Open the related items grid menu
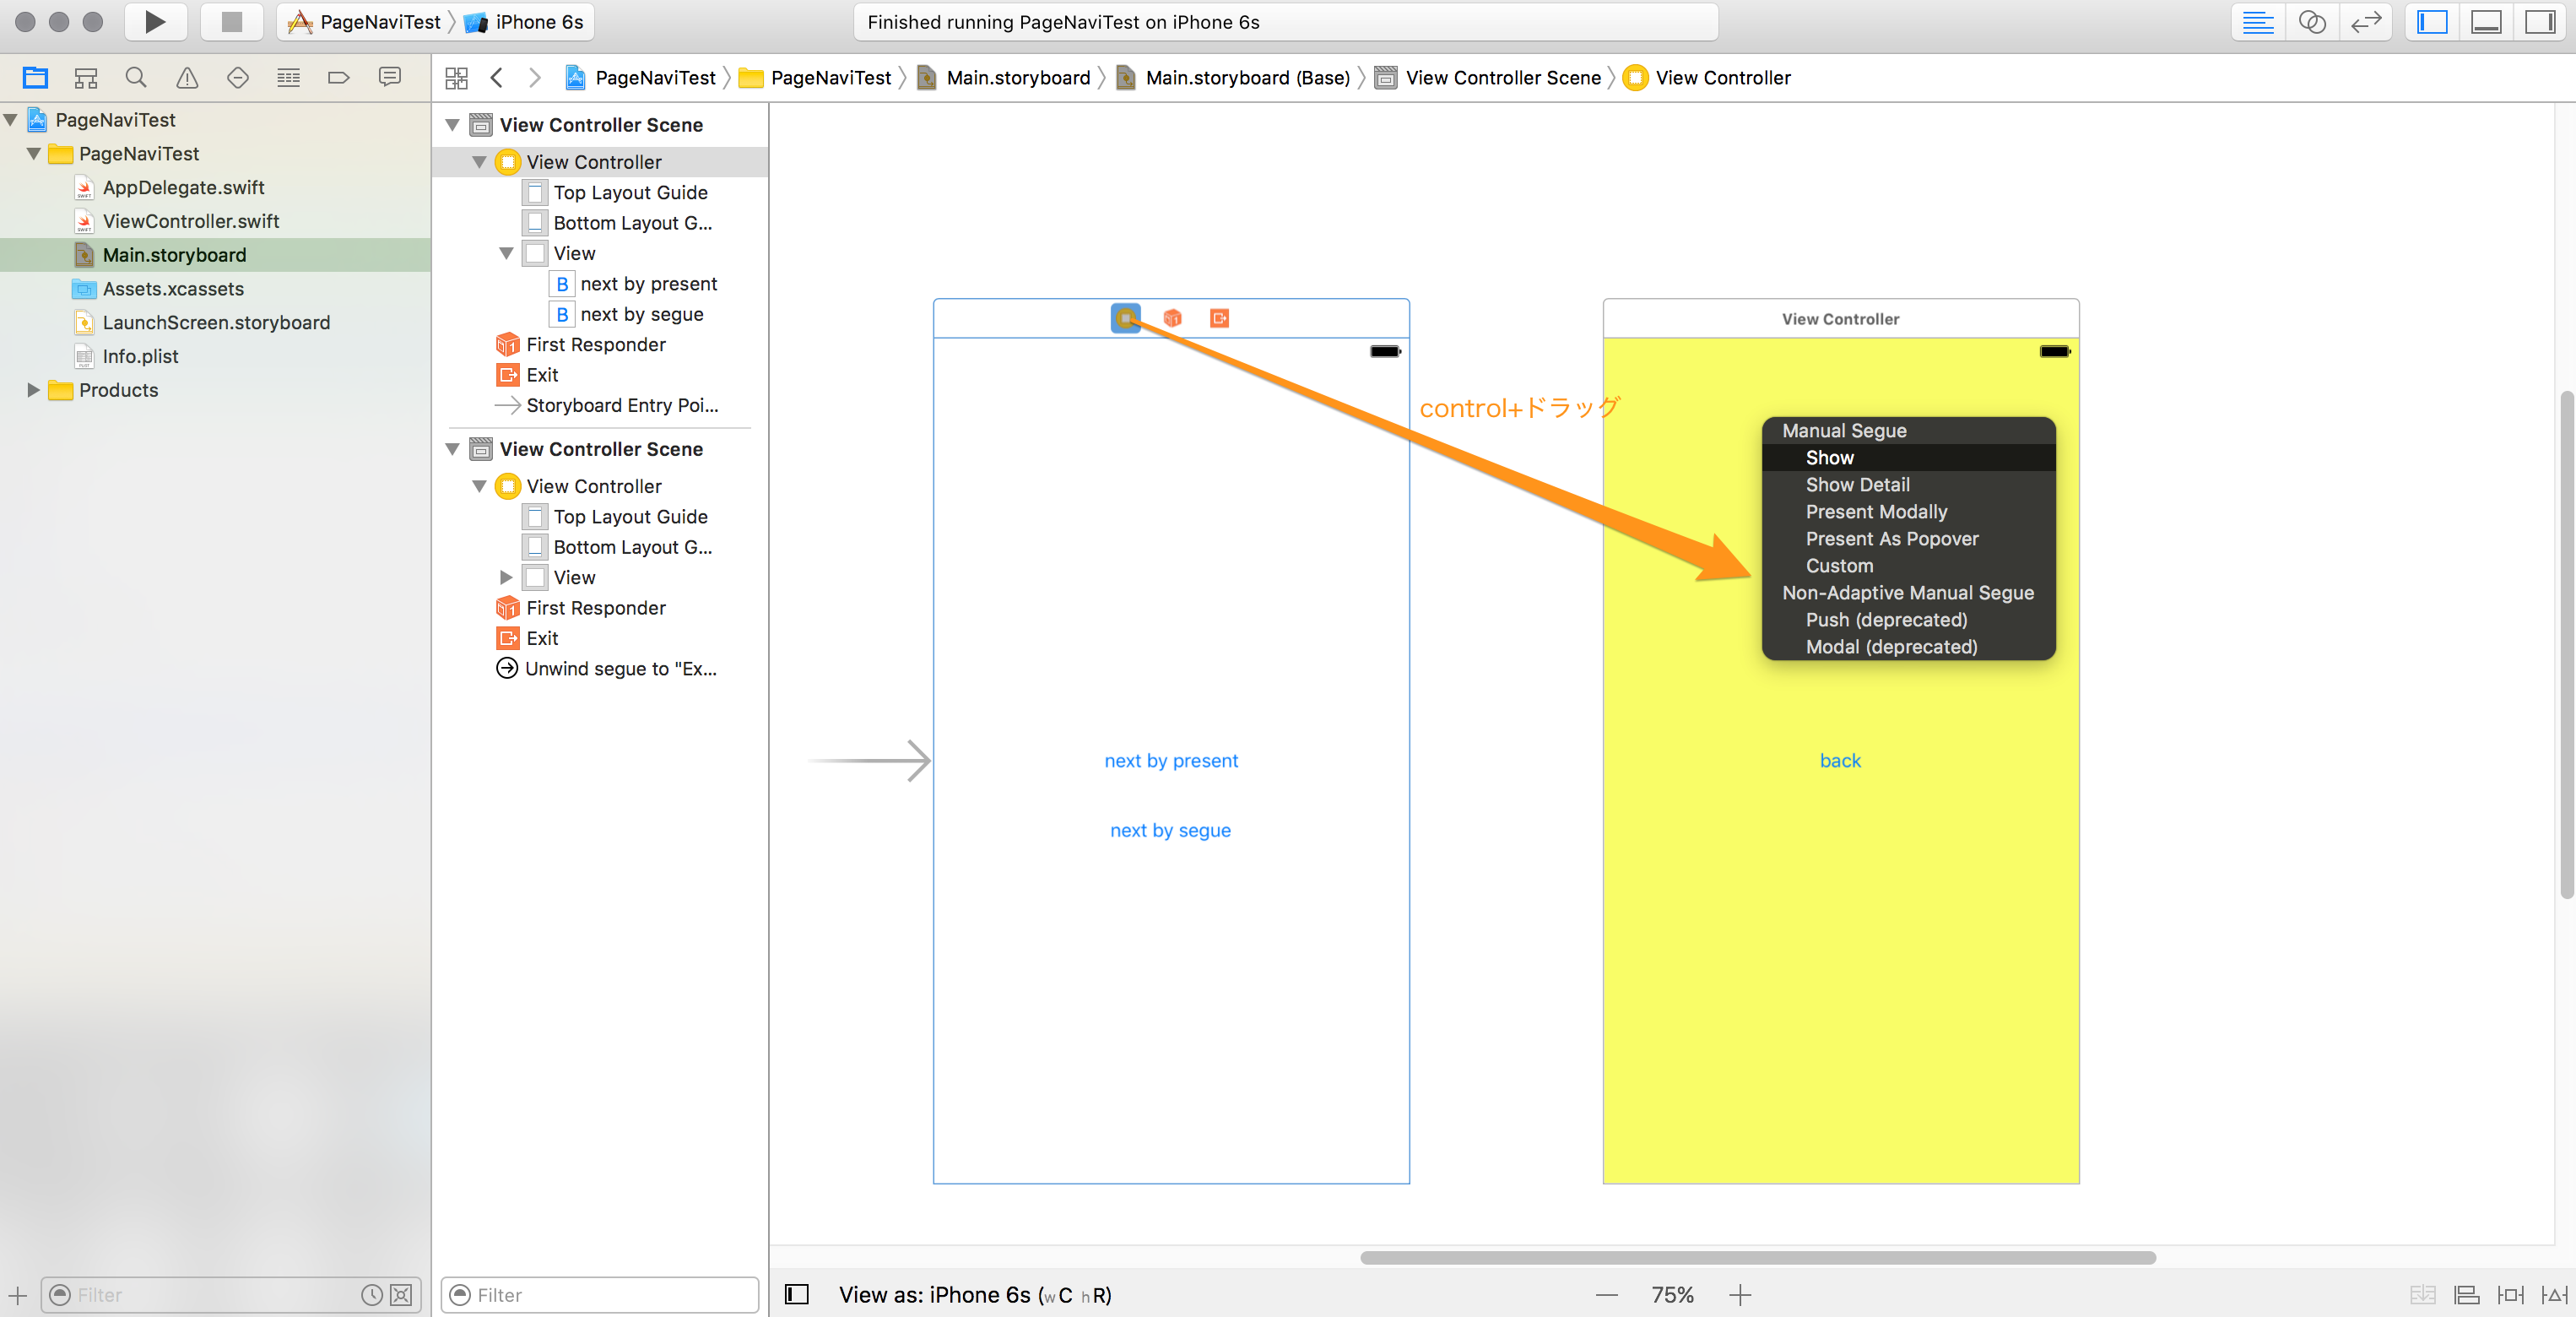Image resolution: width=2576 pixels, height=1317 pixels. coord(456,78)
